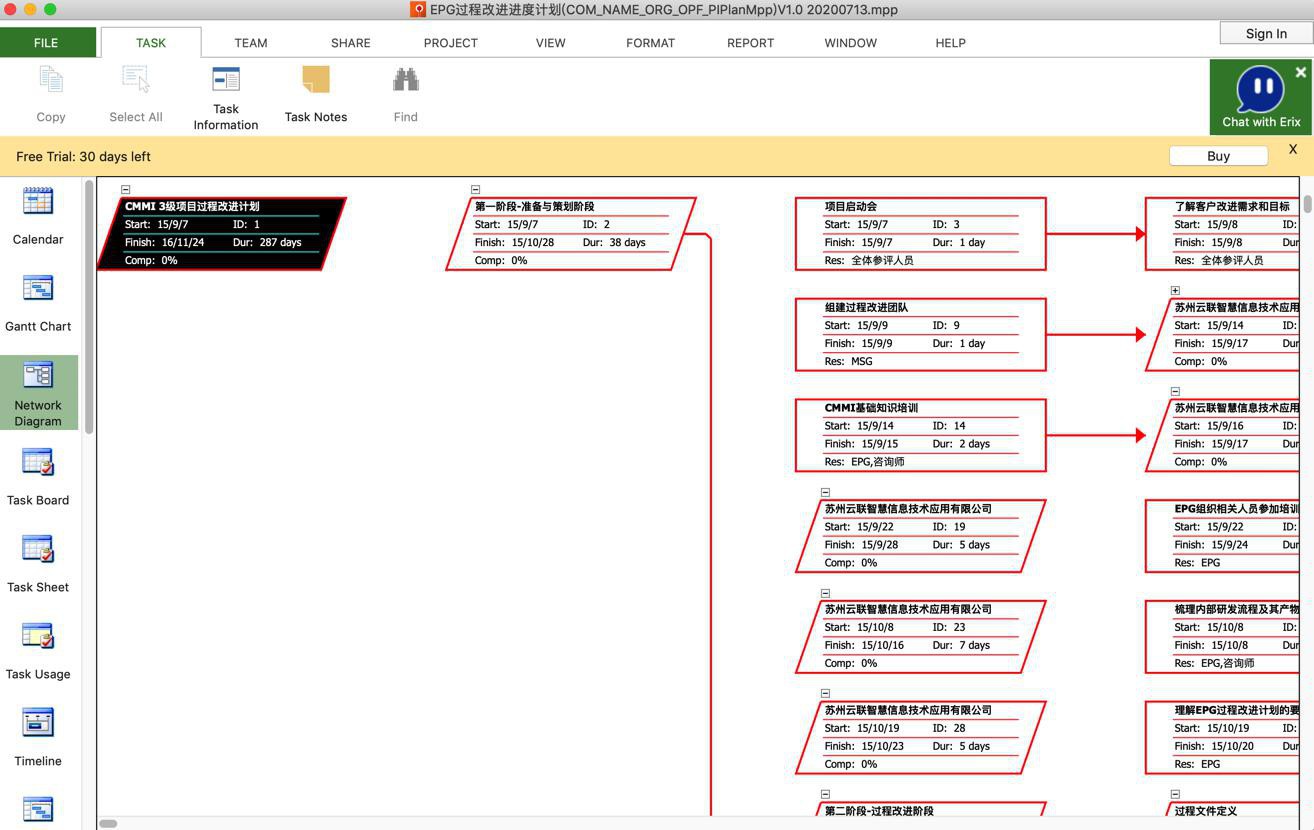Viewport: 1314px width, 830px height.
Task: Collapse the right-column node starting 15/9/16
Action: [x=1176, y=391]
